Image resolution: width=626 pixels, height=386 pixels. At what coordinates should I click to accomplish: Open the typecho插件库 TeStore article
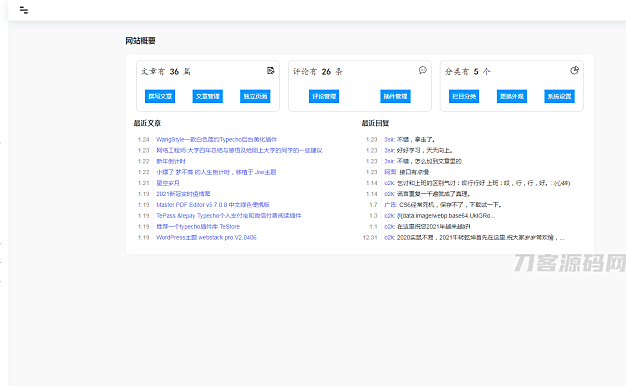click(198, 226)
